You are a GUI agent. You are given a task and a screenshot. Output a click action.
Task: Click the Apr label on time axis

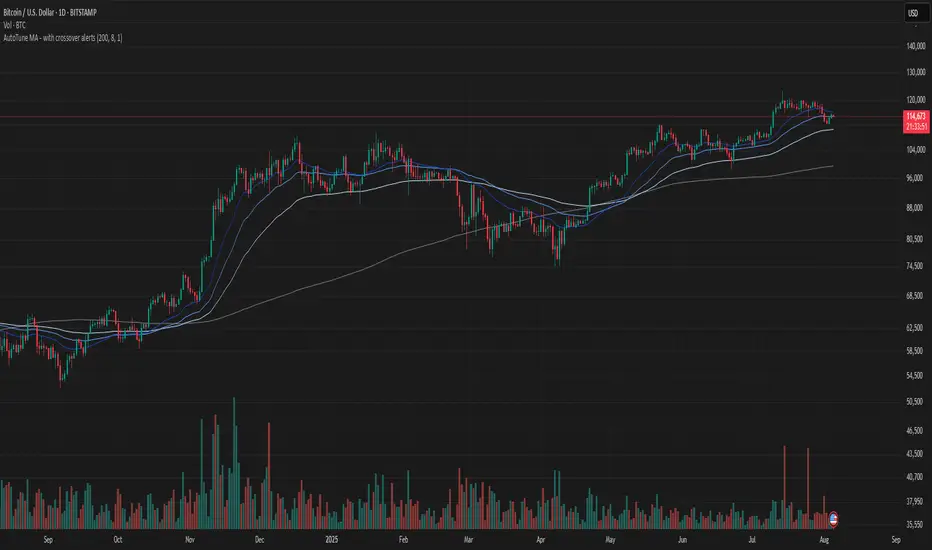pyautogui.click(x=542, y=537)
